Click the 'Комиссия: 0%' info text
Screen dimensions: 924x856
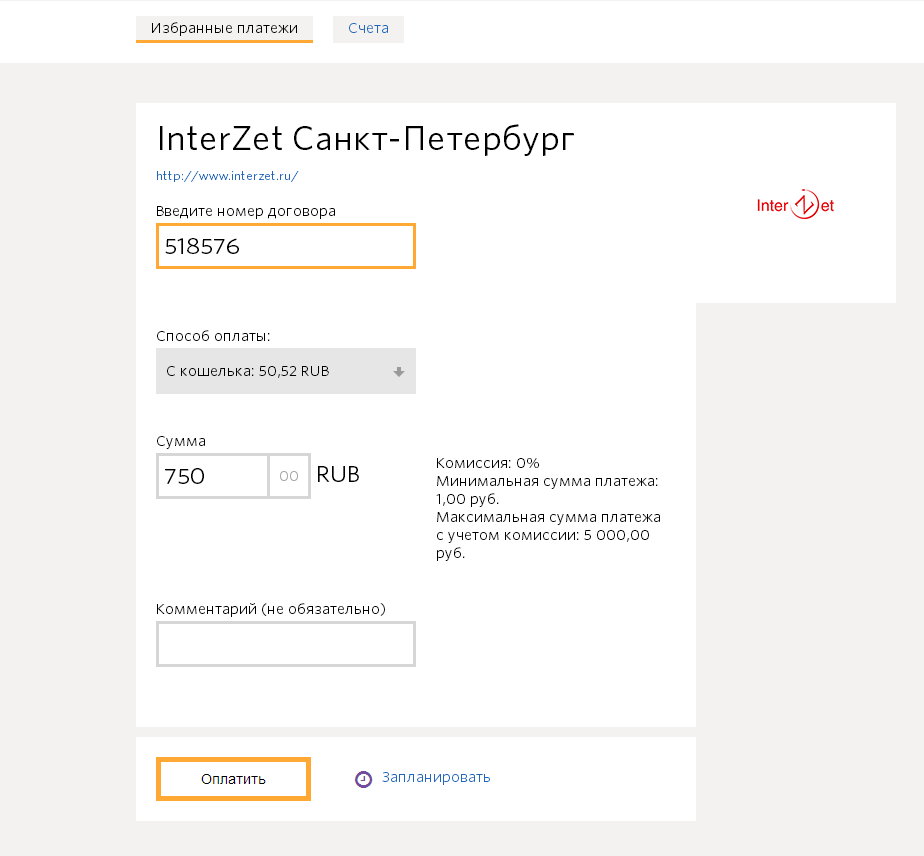(487, 463)
